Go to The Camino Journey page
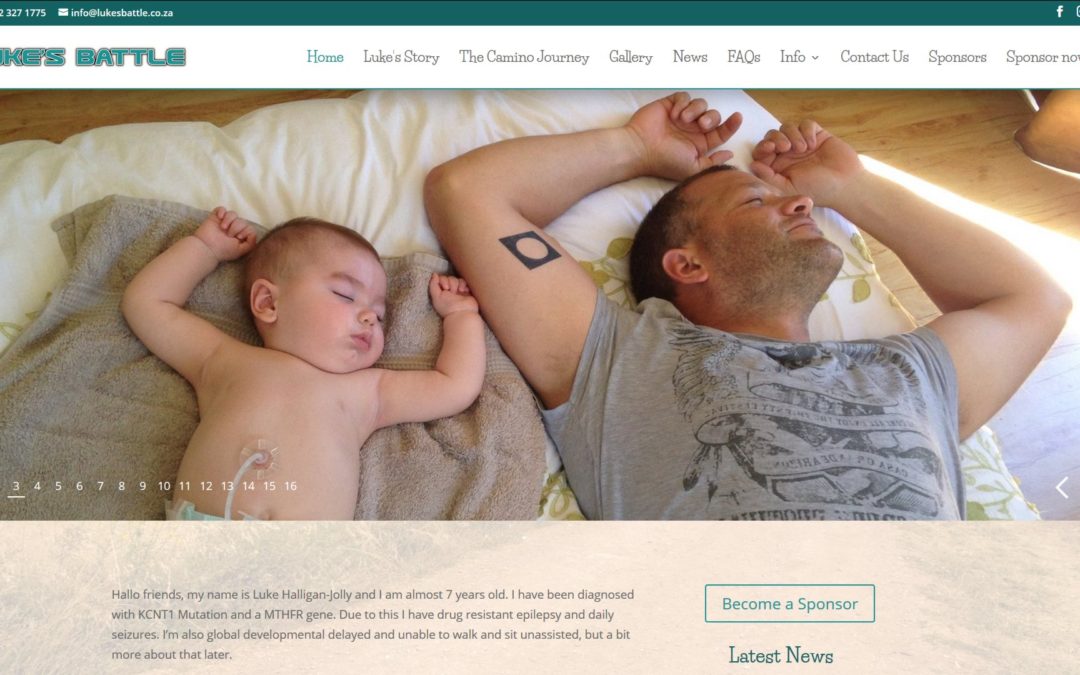1080x675 pixels. 524,57
